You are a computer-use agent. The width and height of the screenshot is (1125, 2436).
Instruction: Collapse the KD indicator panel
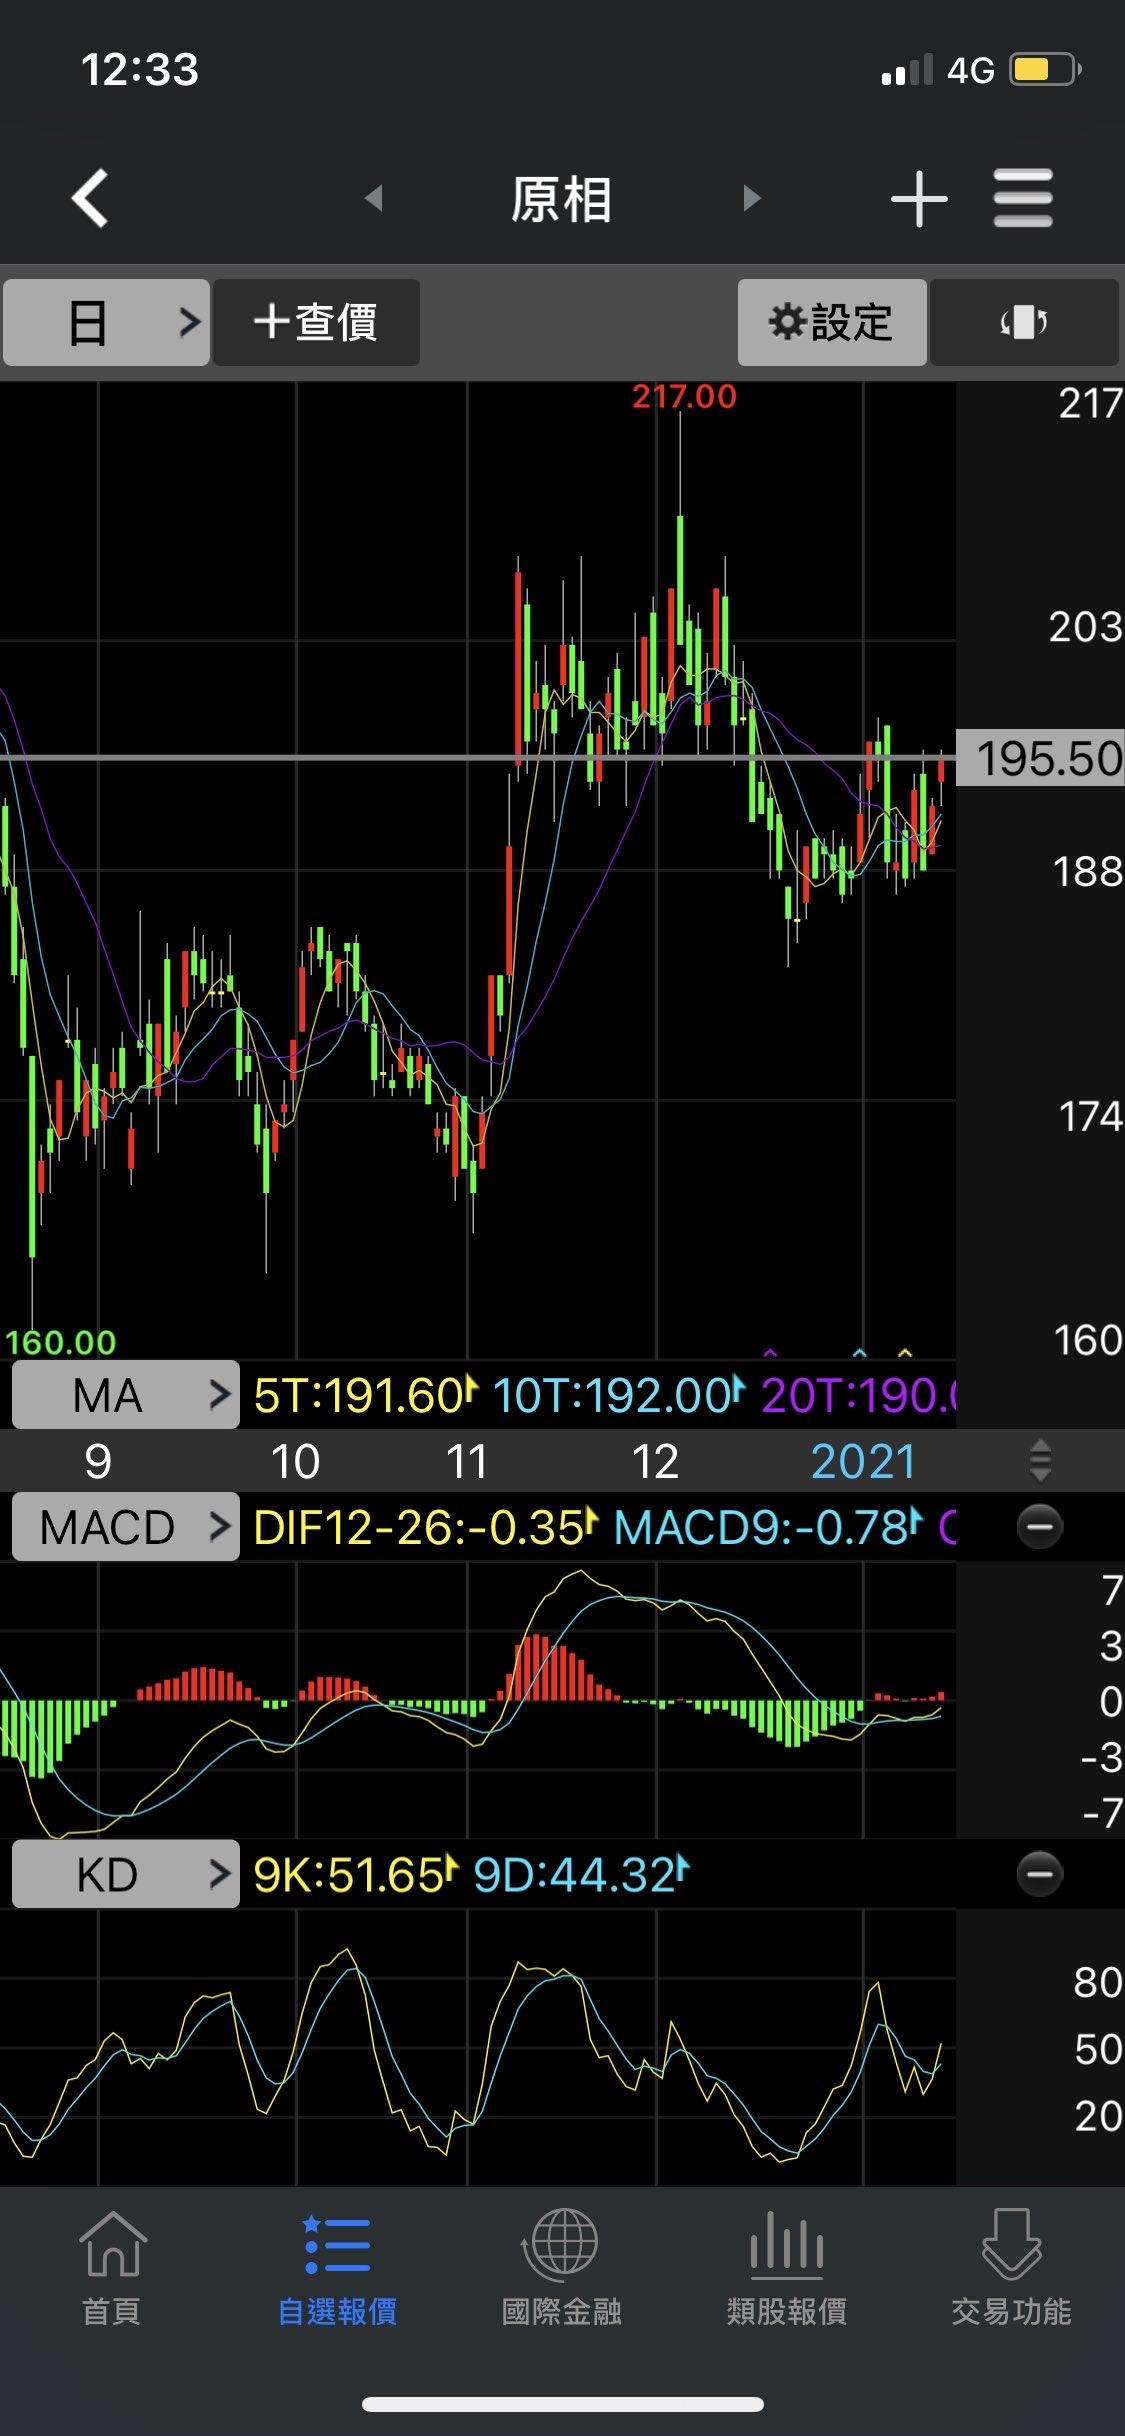coord(1040,1874)
